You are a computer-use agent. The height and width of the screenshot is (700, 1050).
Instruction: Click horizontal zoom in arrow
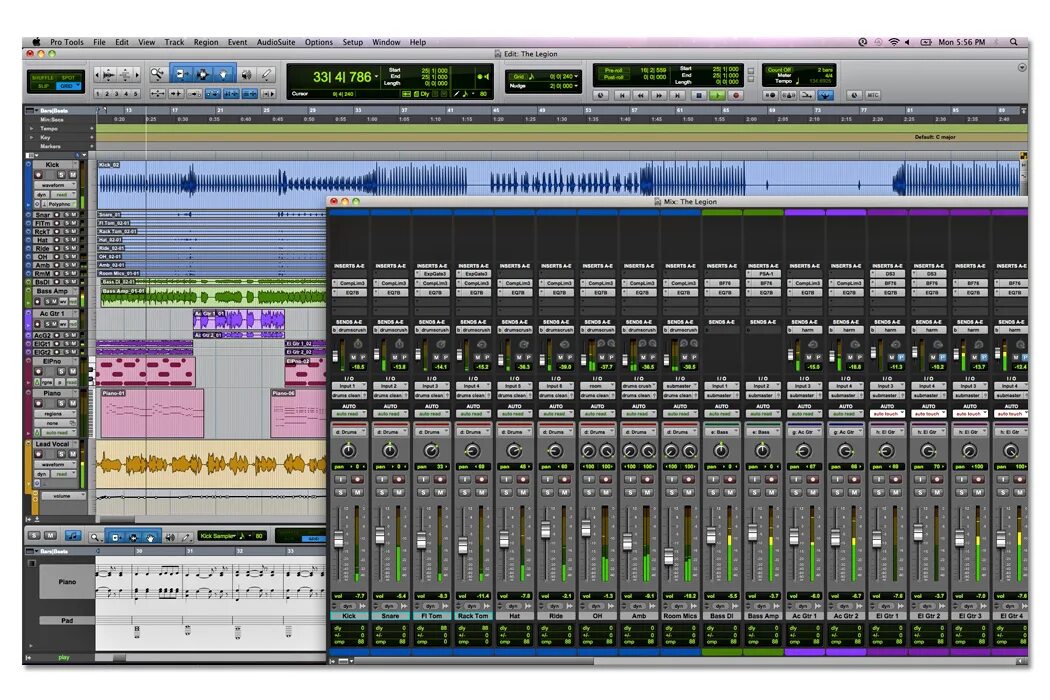[x=138, y=74]
